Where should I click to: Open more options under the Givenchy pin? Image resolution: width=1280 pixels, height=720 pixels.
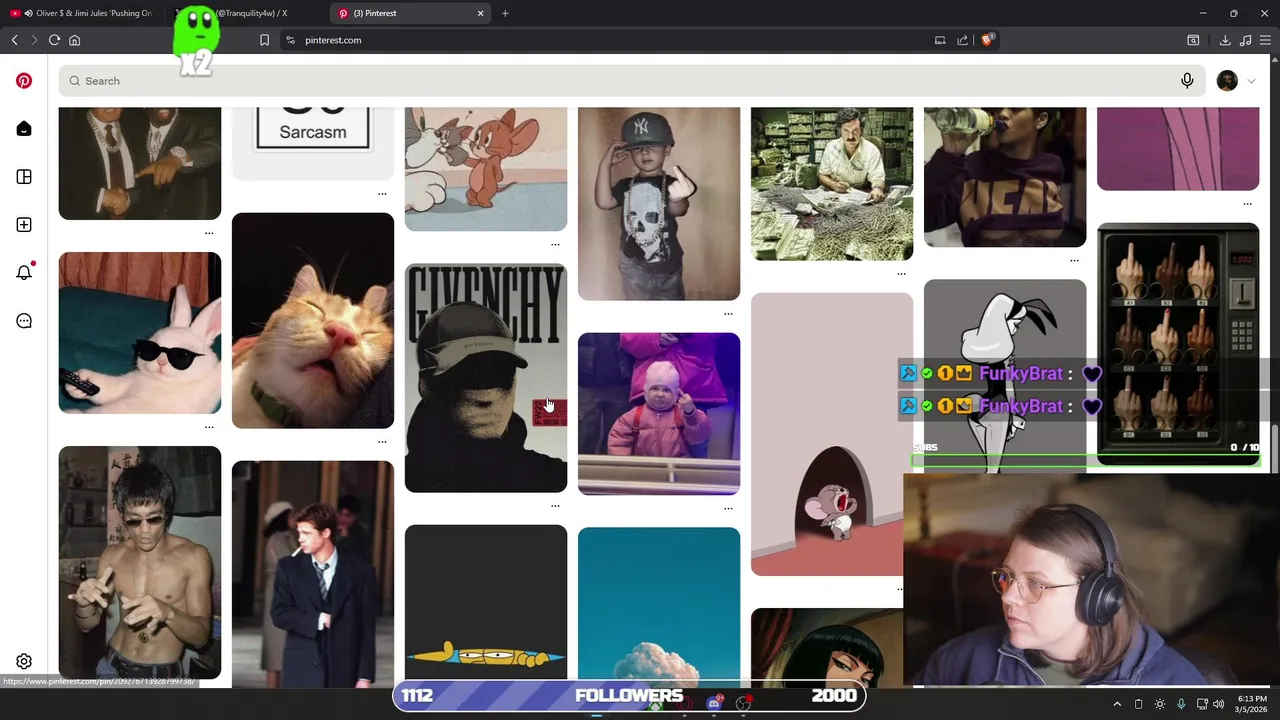(555, 506)
